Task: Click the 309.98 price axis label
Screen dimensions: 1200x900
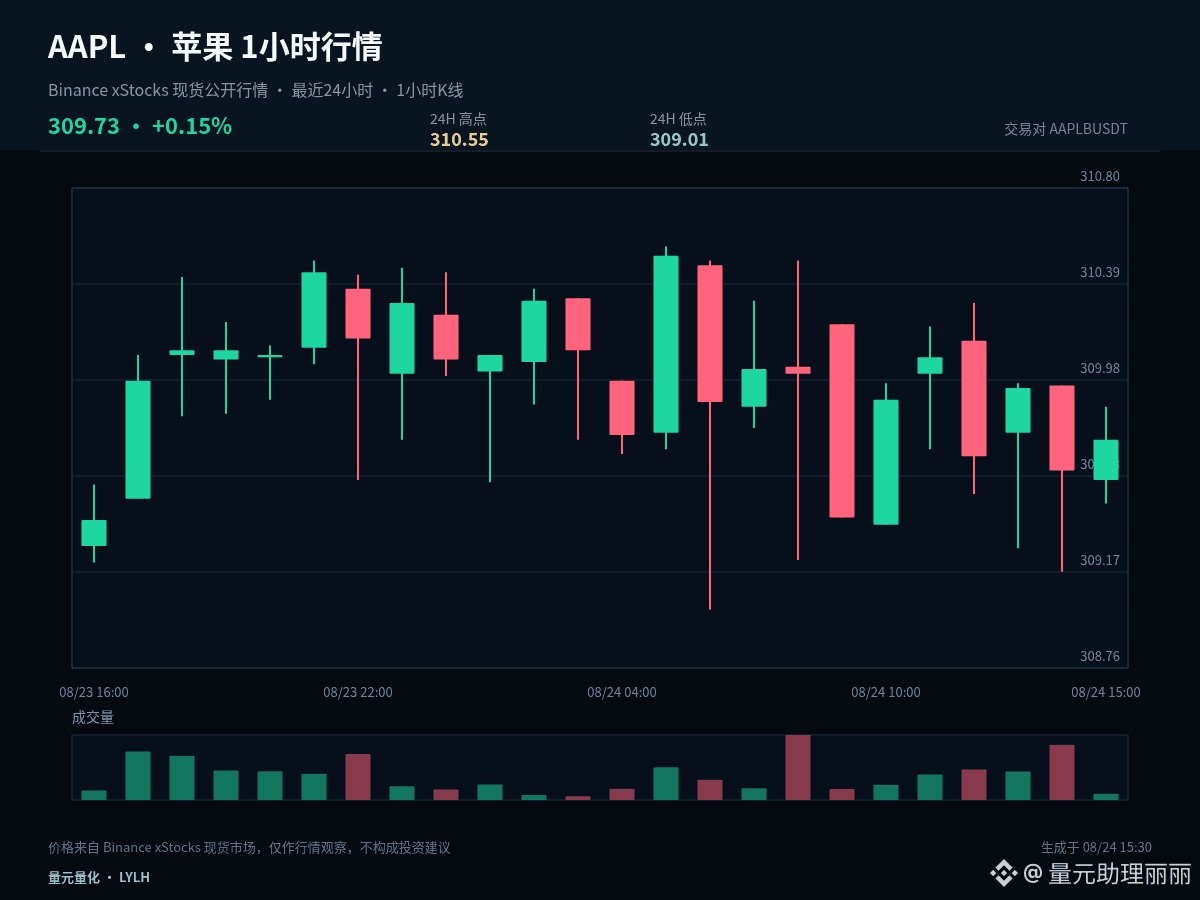Action: point(1100,368)
